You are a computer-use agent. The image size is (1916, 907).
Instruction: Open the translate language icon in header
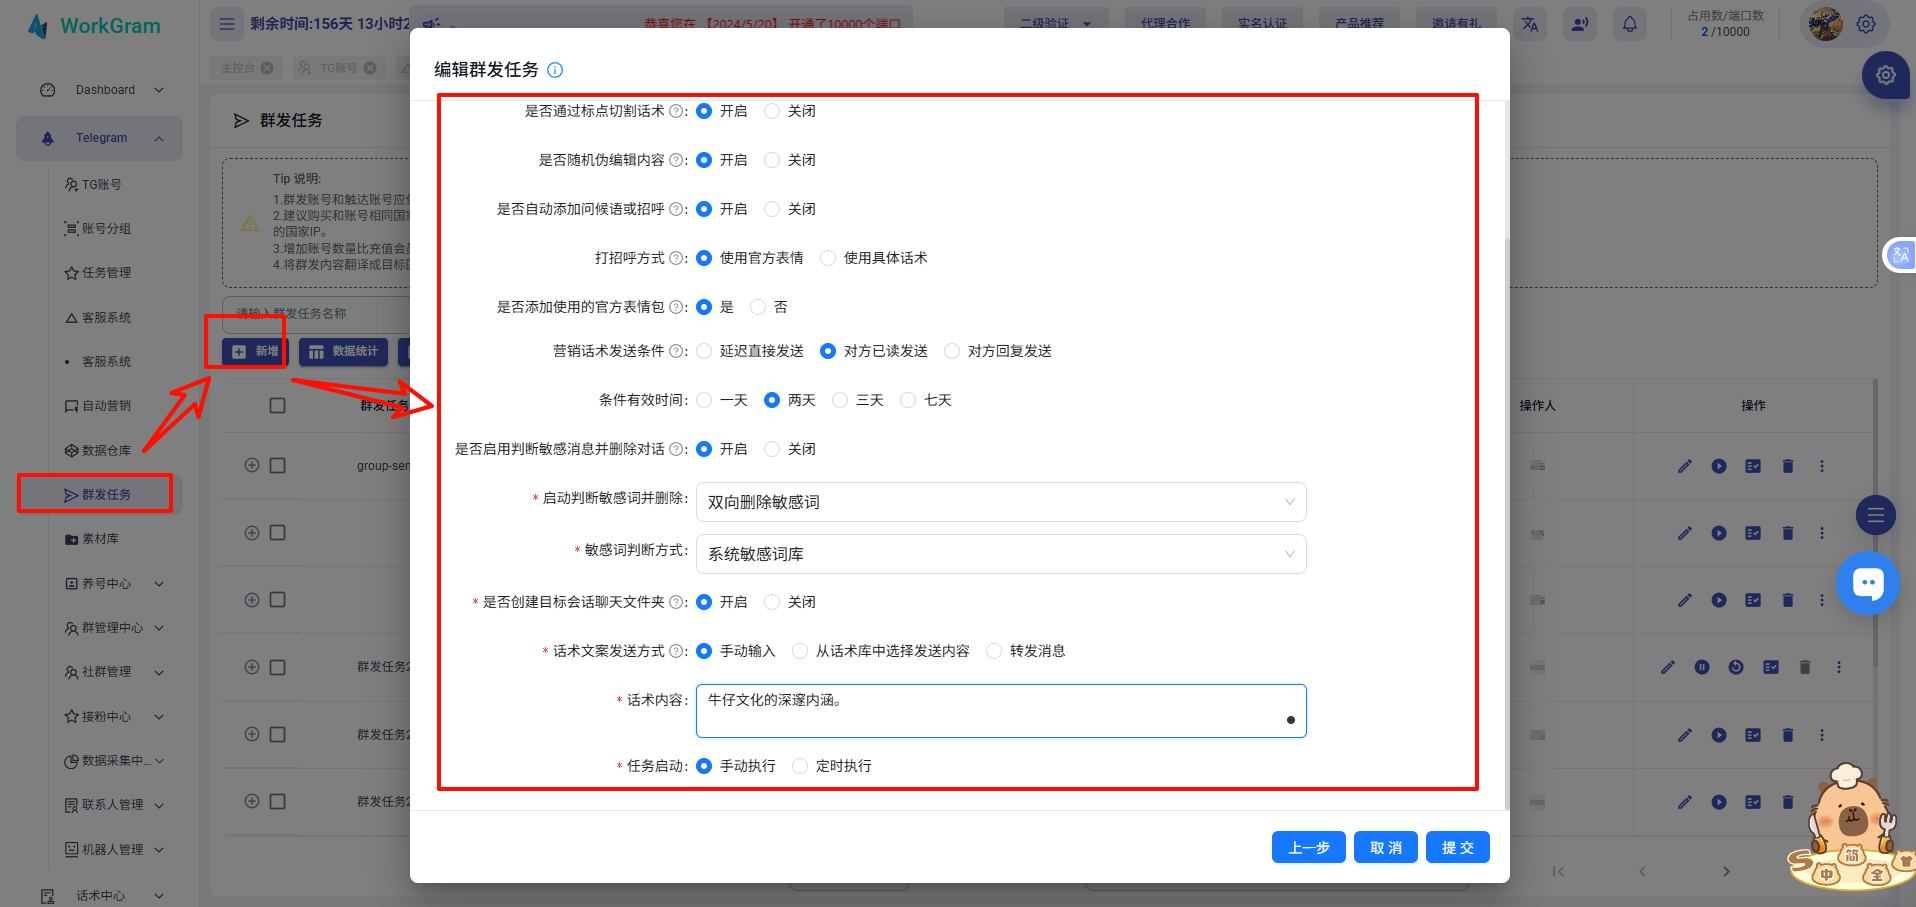coord(1530,24)
